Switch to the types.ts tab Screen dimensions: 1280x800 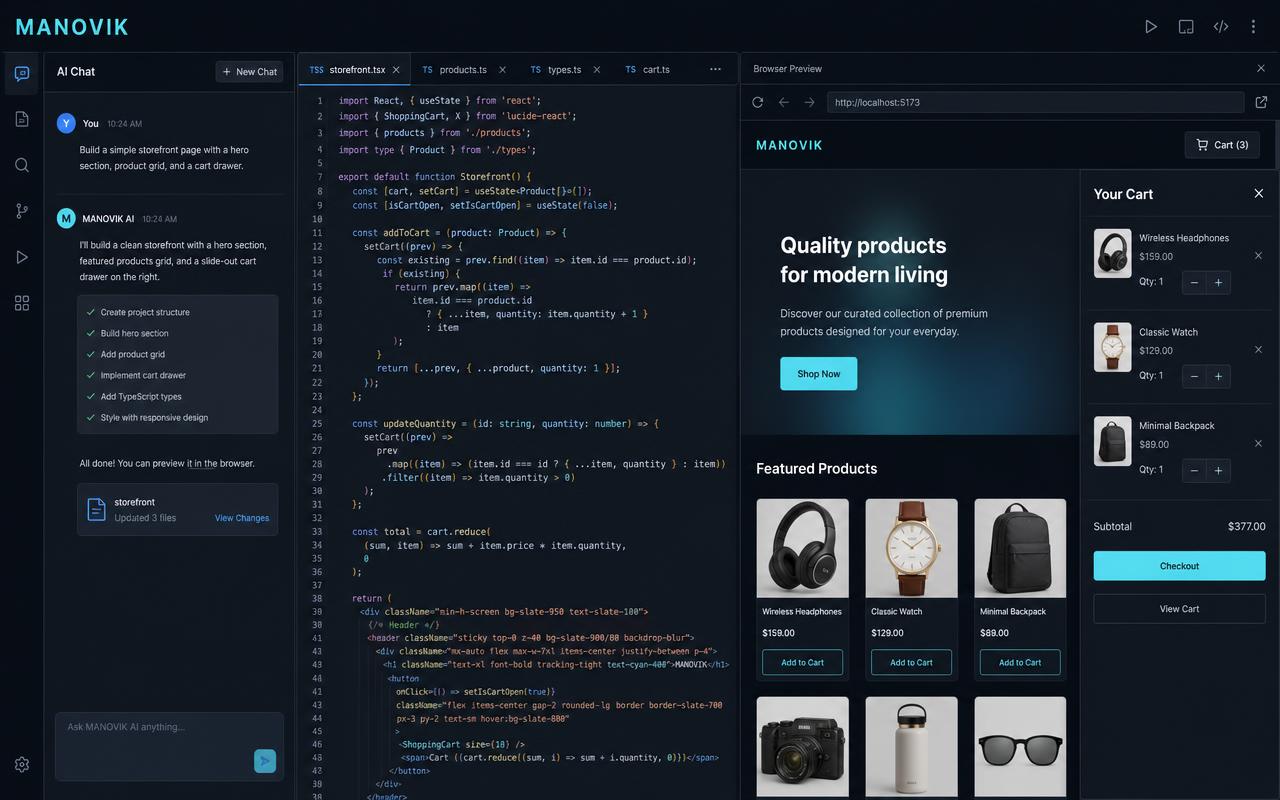566,70
